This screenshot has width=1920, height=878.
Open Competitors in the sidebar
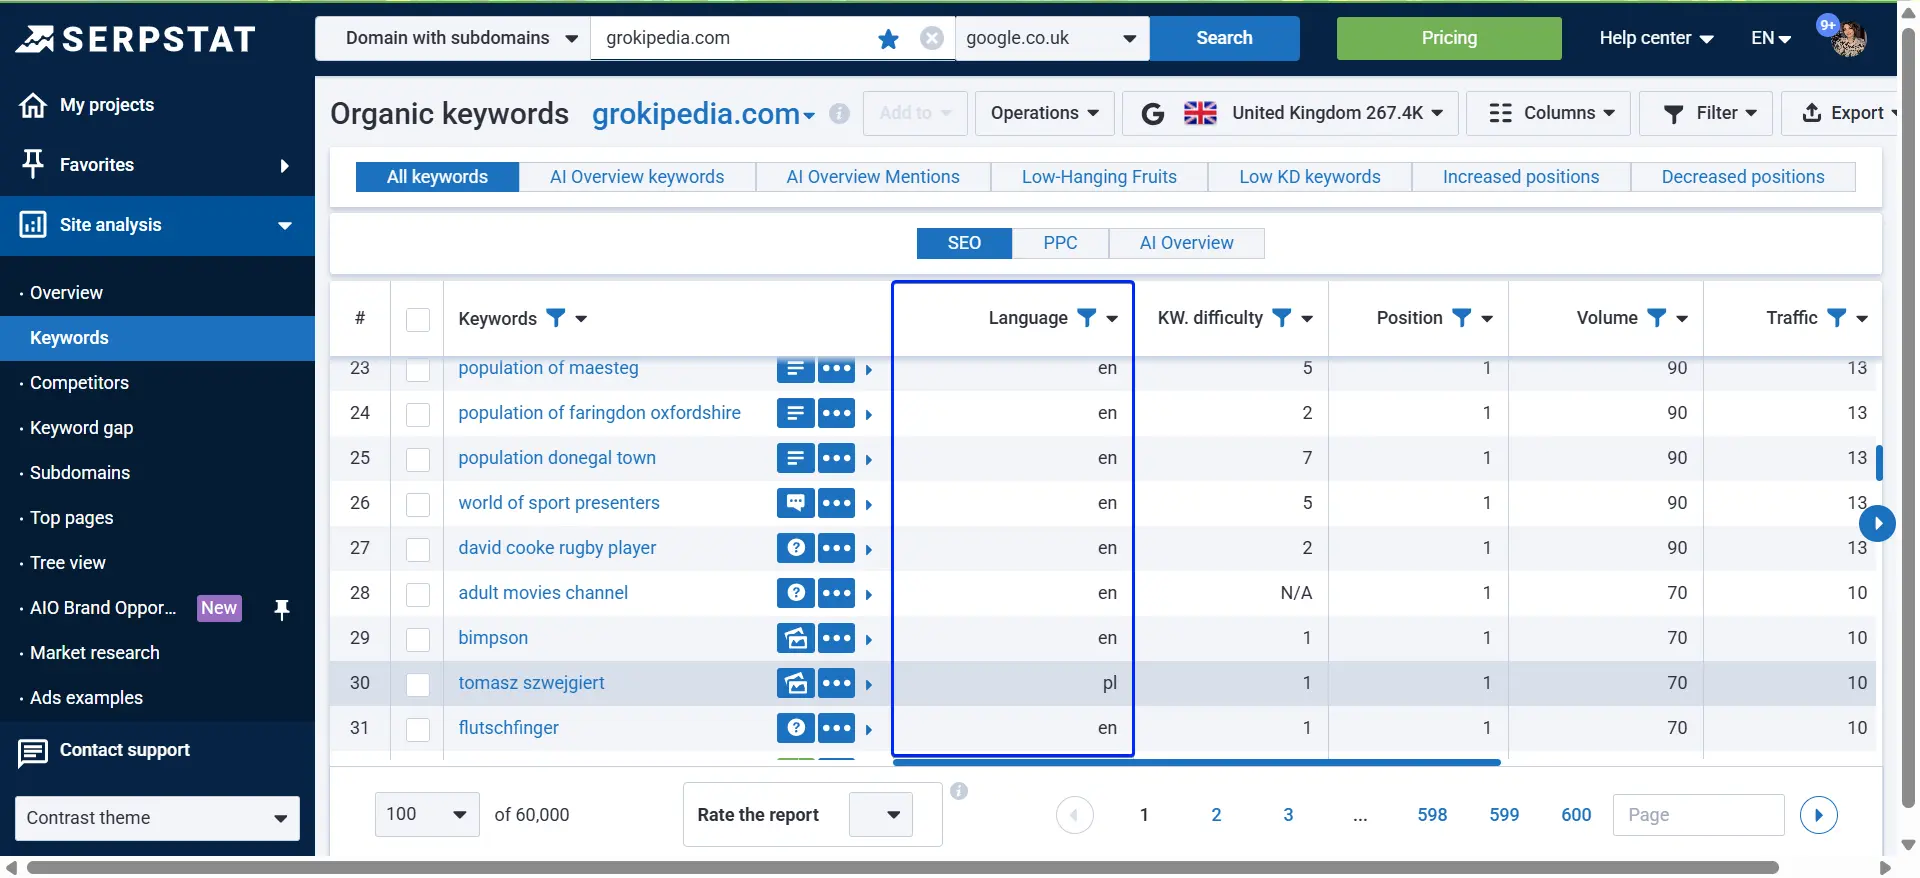pos(79,383)
